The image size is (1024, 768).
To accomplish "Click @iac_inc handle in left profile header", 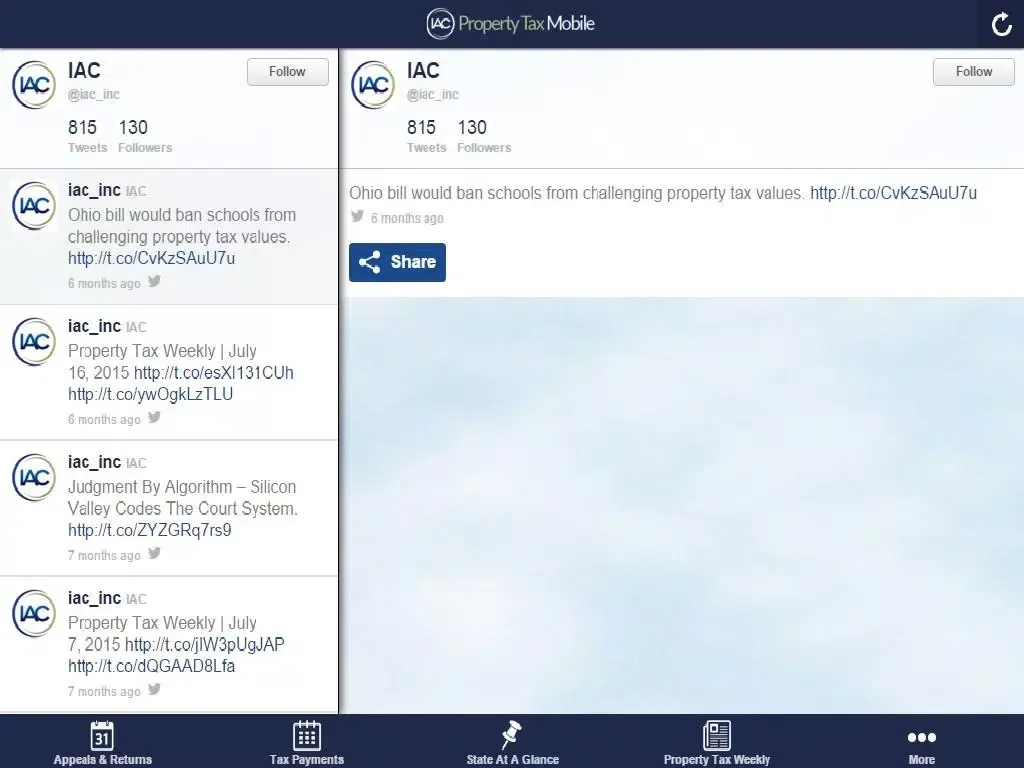I will coord(93,95).
